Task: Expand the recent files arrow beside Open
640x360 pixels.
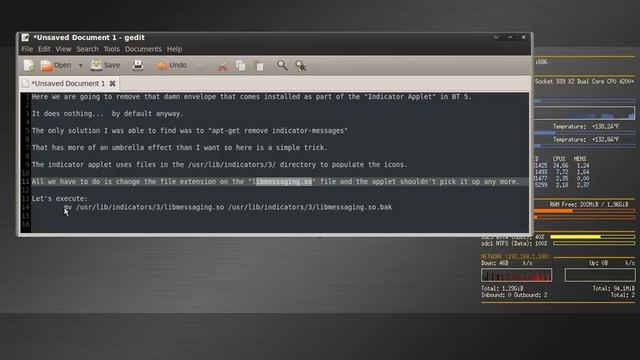Action: point(80,66)
